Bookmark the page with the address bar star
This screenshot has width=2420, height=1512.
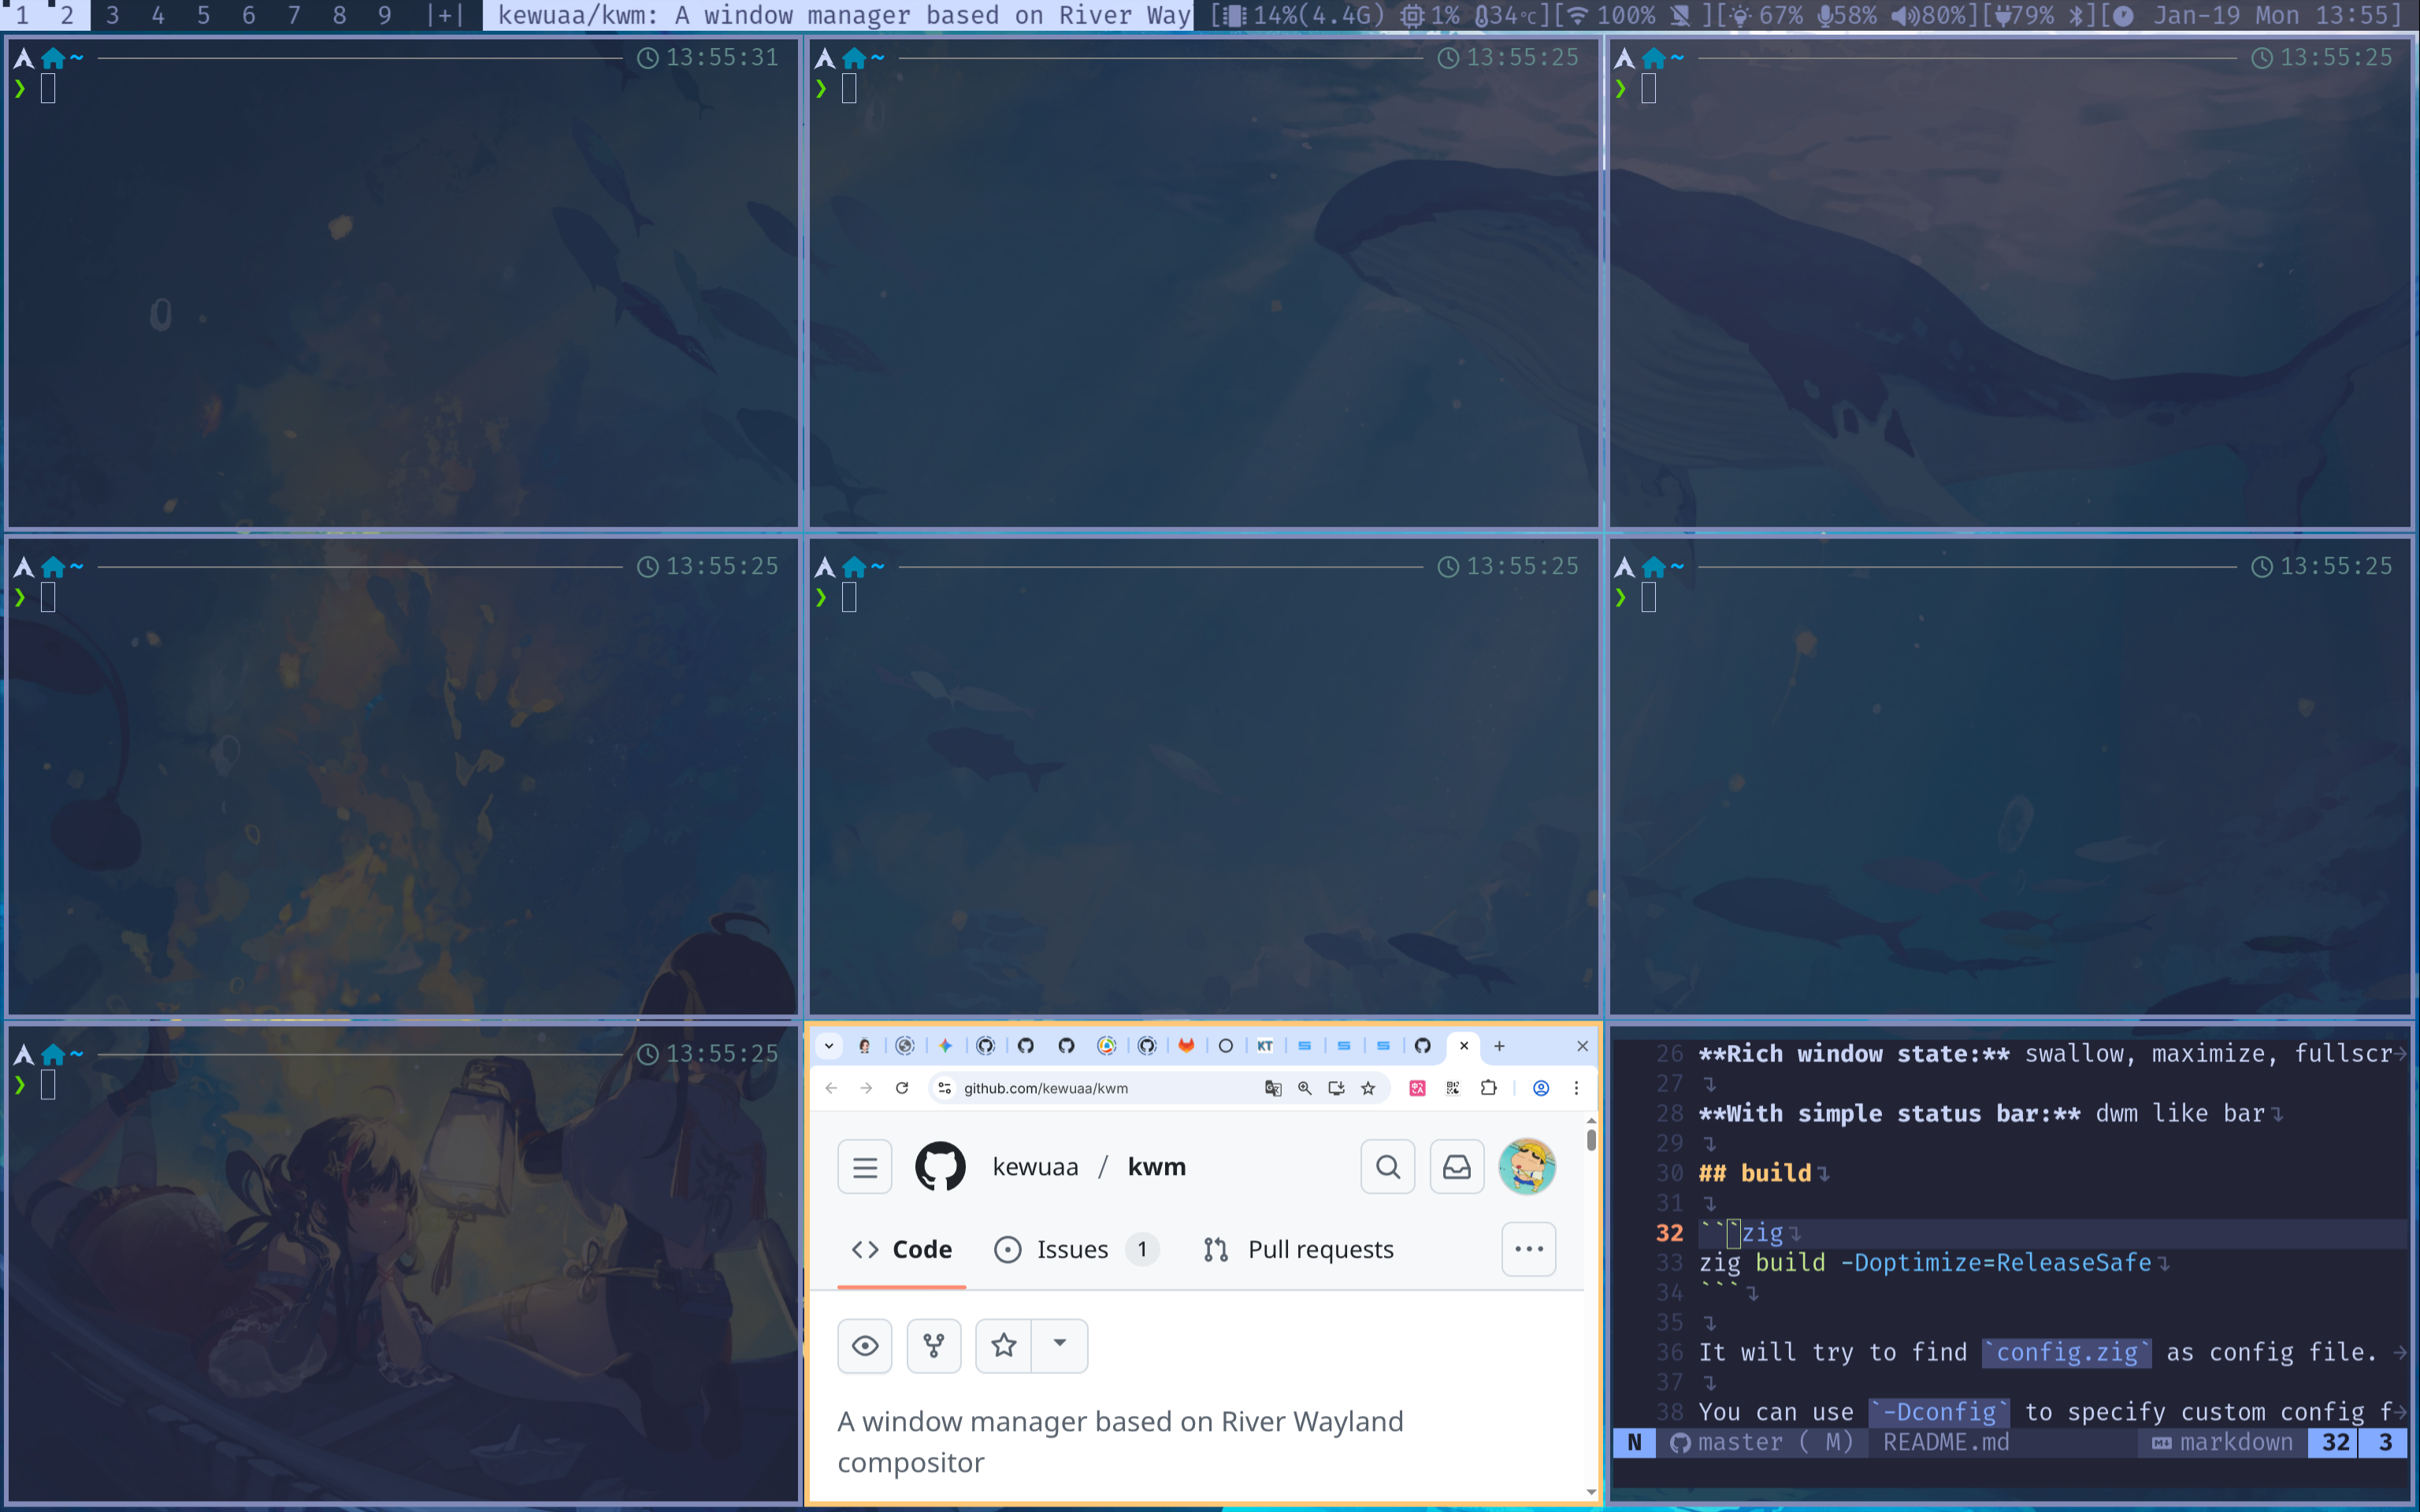[x=1368, y=1088]
